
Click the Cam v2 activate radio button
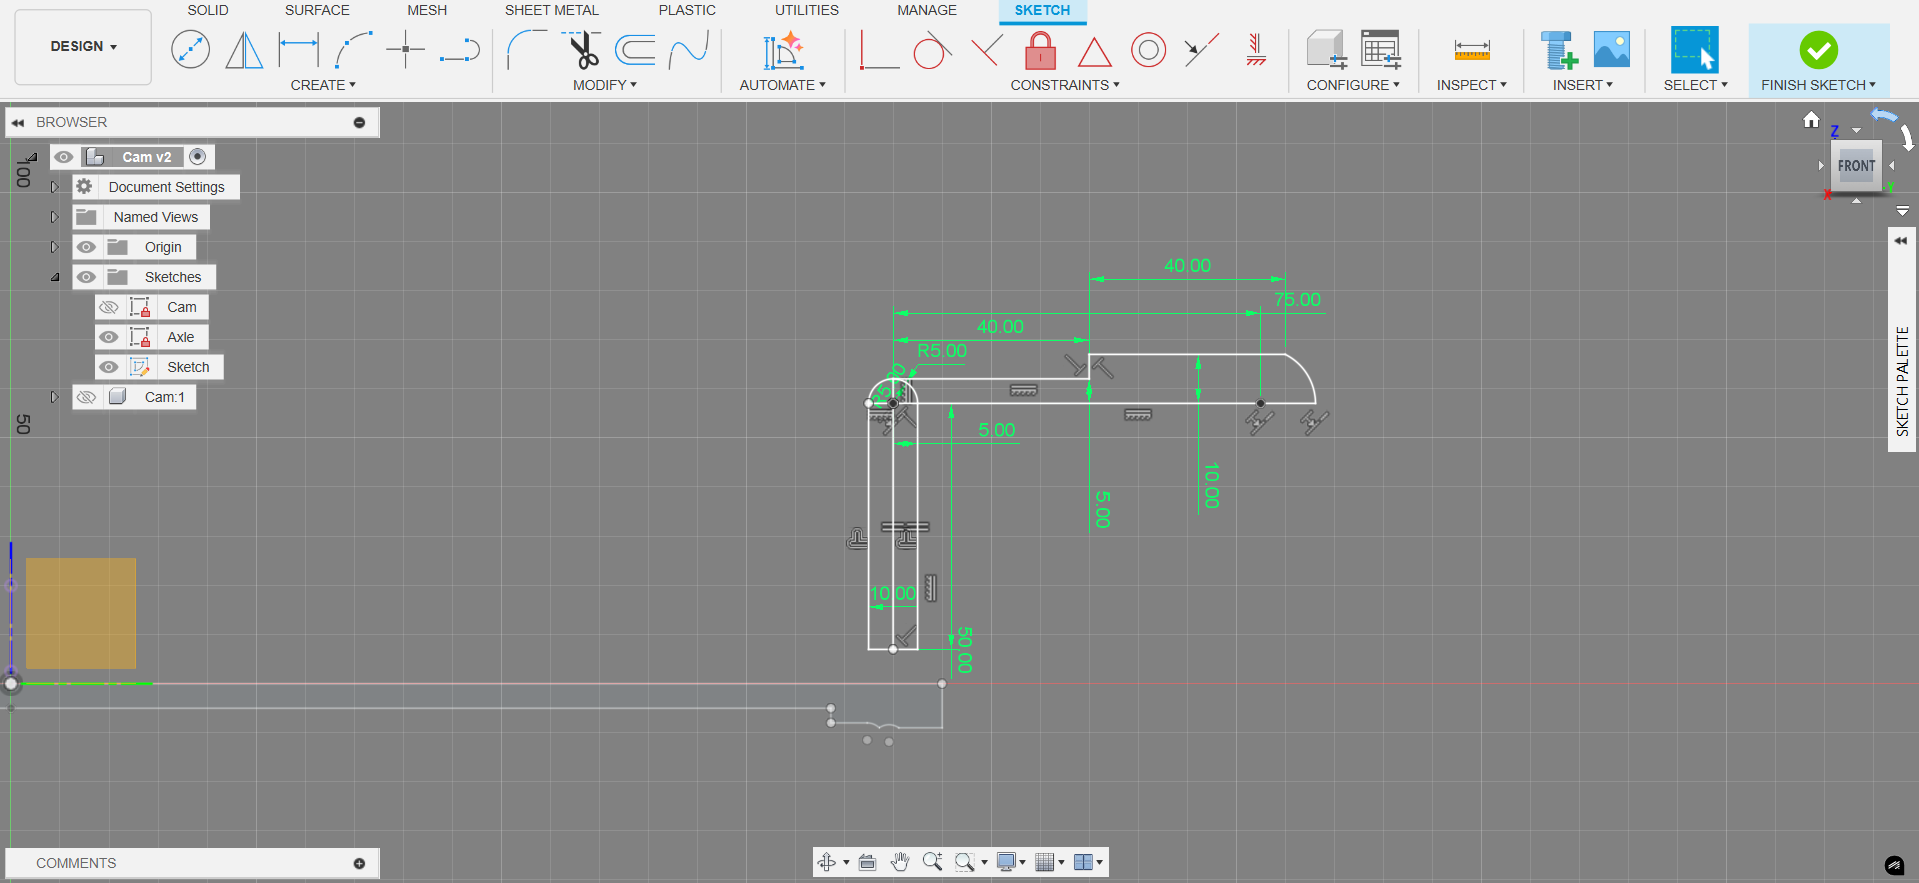pyautogui.click(x=198, y=156)
